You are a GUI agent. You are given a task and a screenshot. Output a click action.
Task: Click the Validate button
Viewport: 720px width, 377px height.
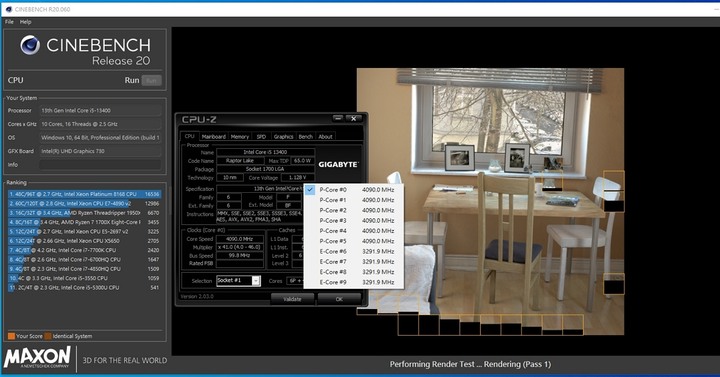292,299
